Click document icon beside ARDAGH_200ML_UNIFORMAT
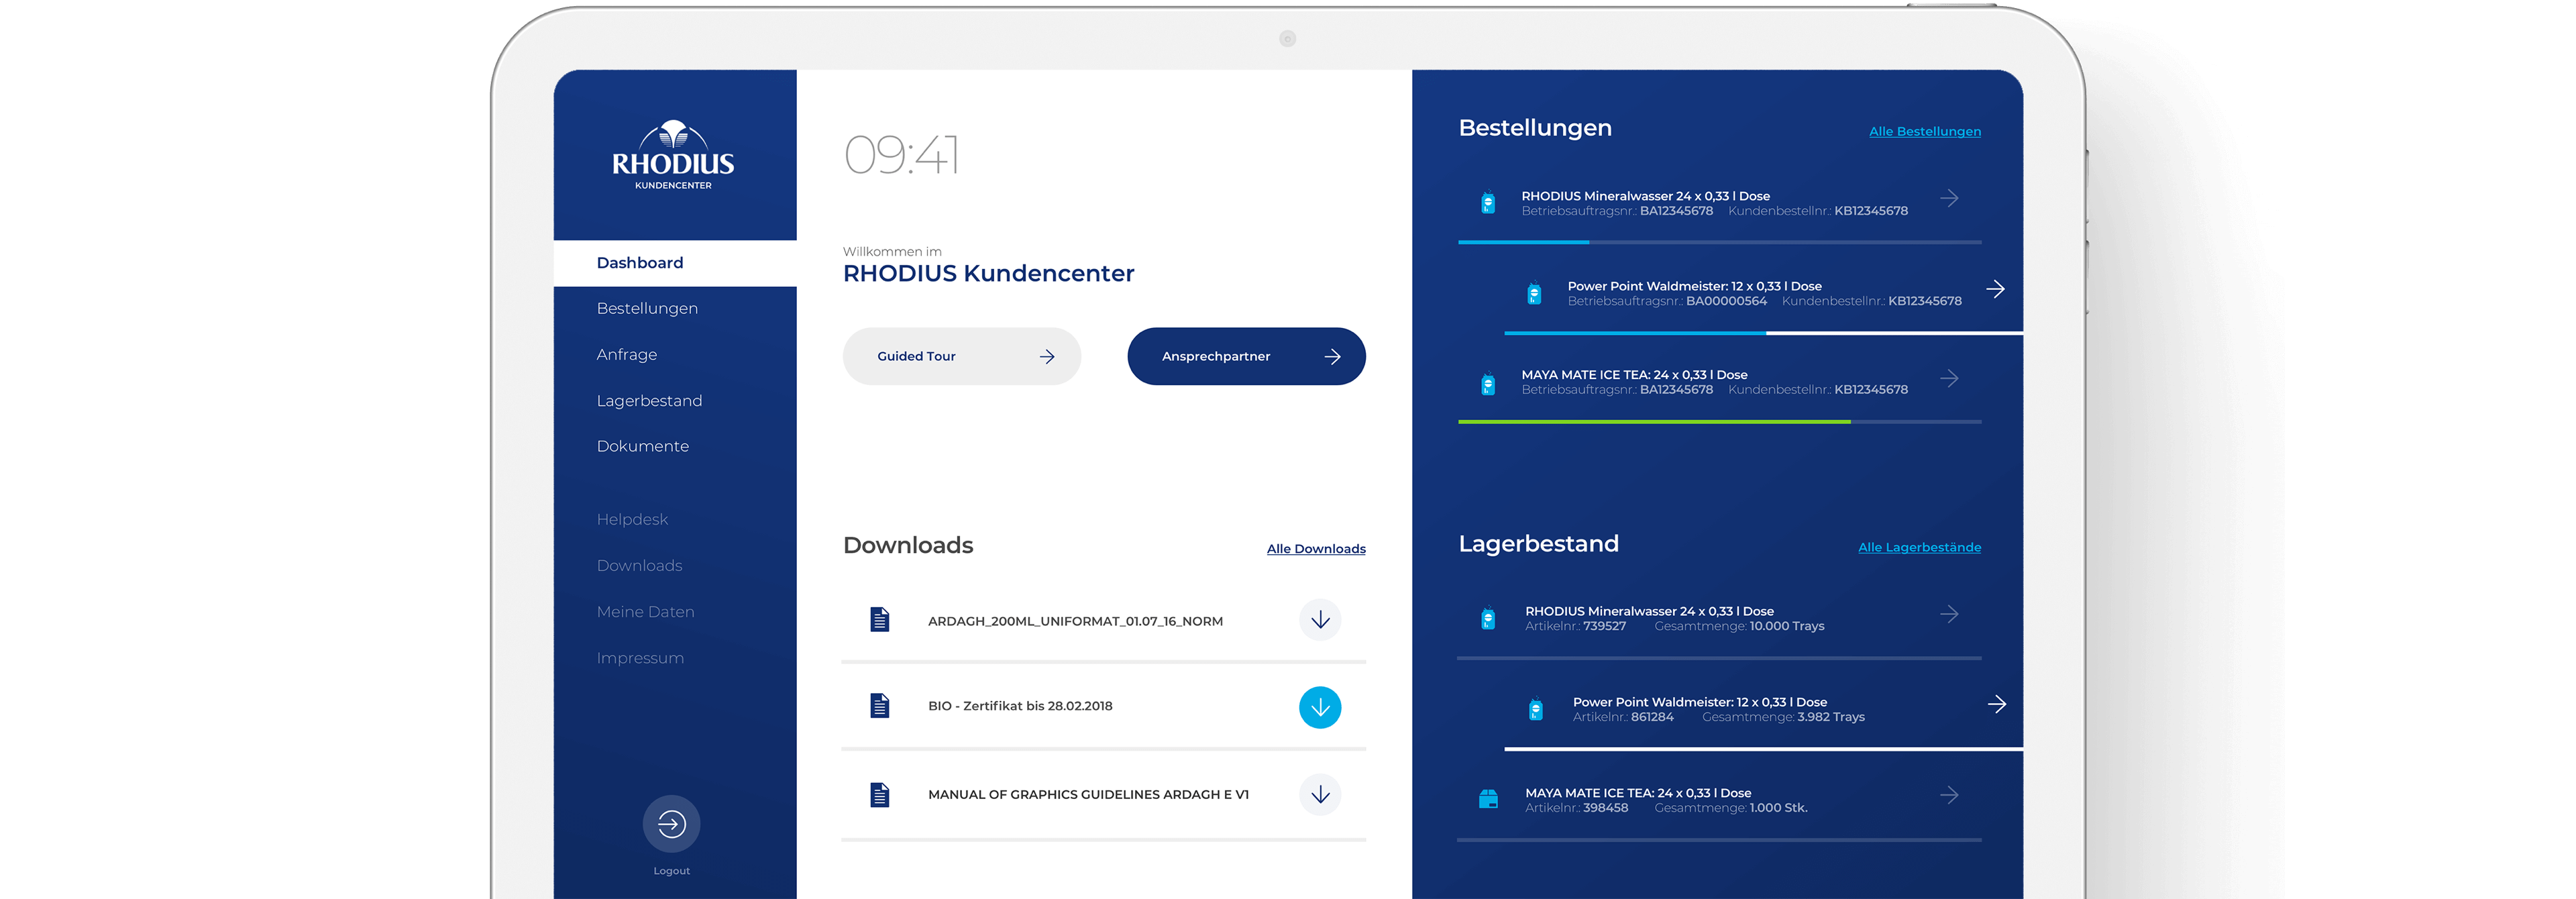The height and width of the screenshot is (899, 2576). (x=879, y=620)
